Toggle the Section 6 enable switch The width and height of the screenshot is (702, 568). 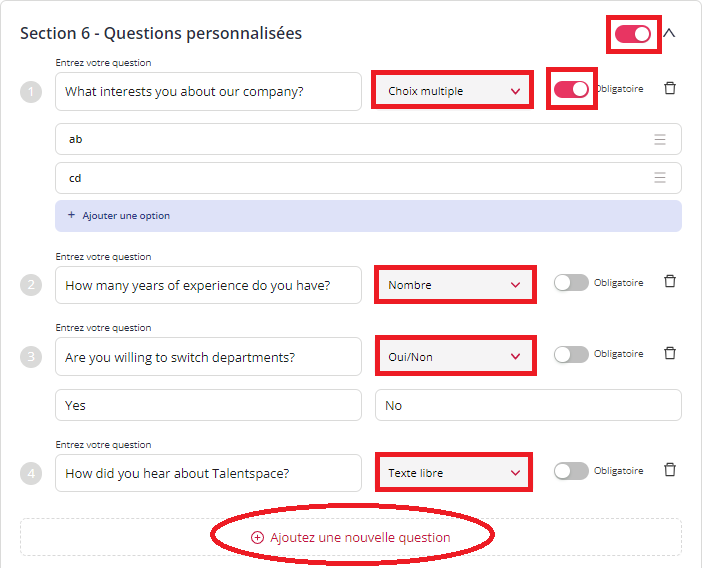(x=633, y=34)
